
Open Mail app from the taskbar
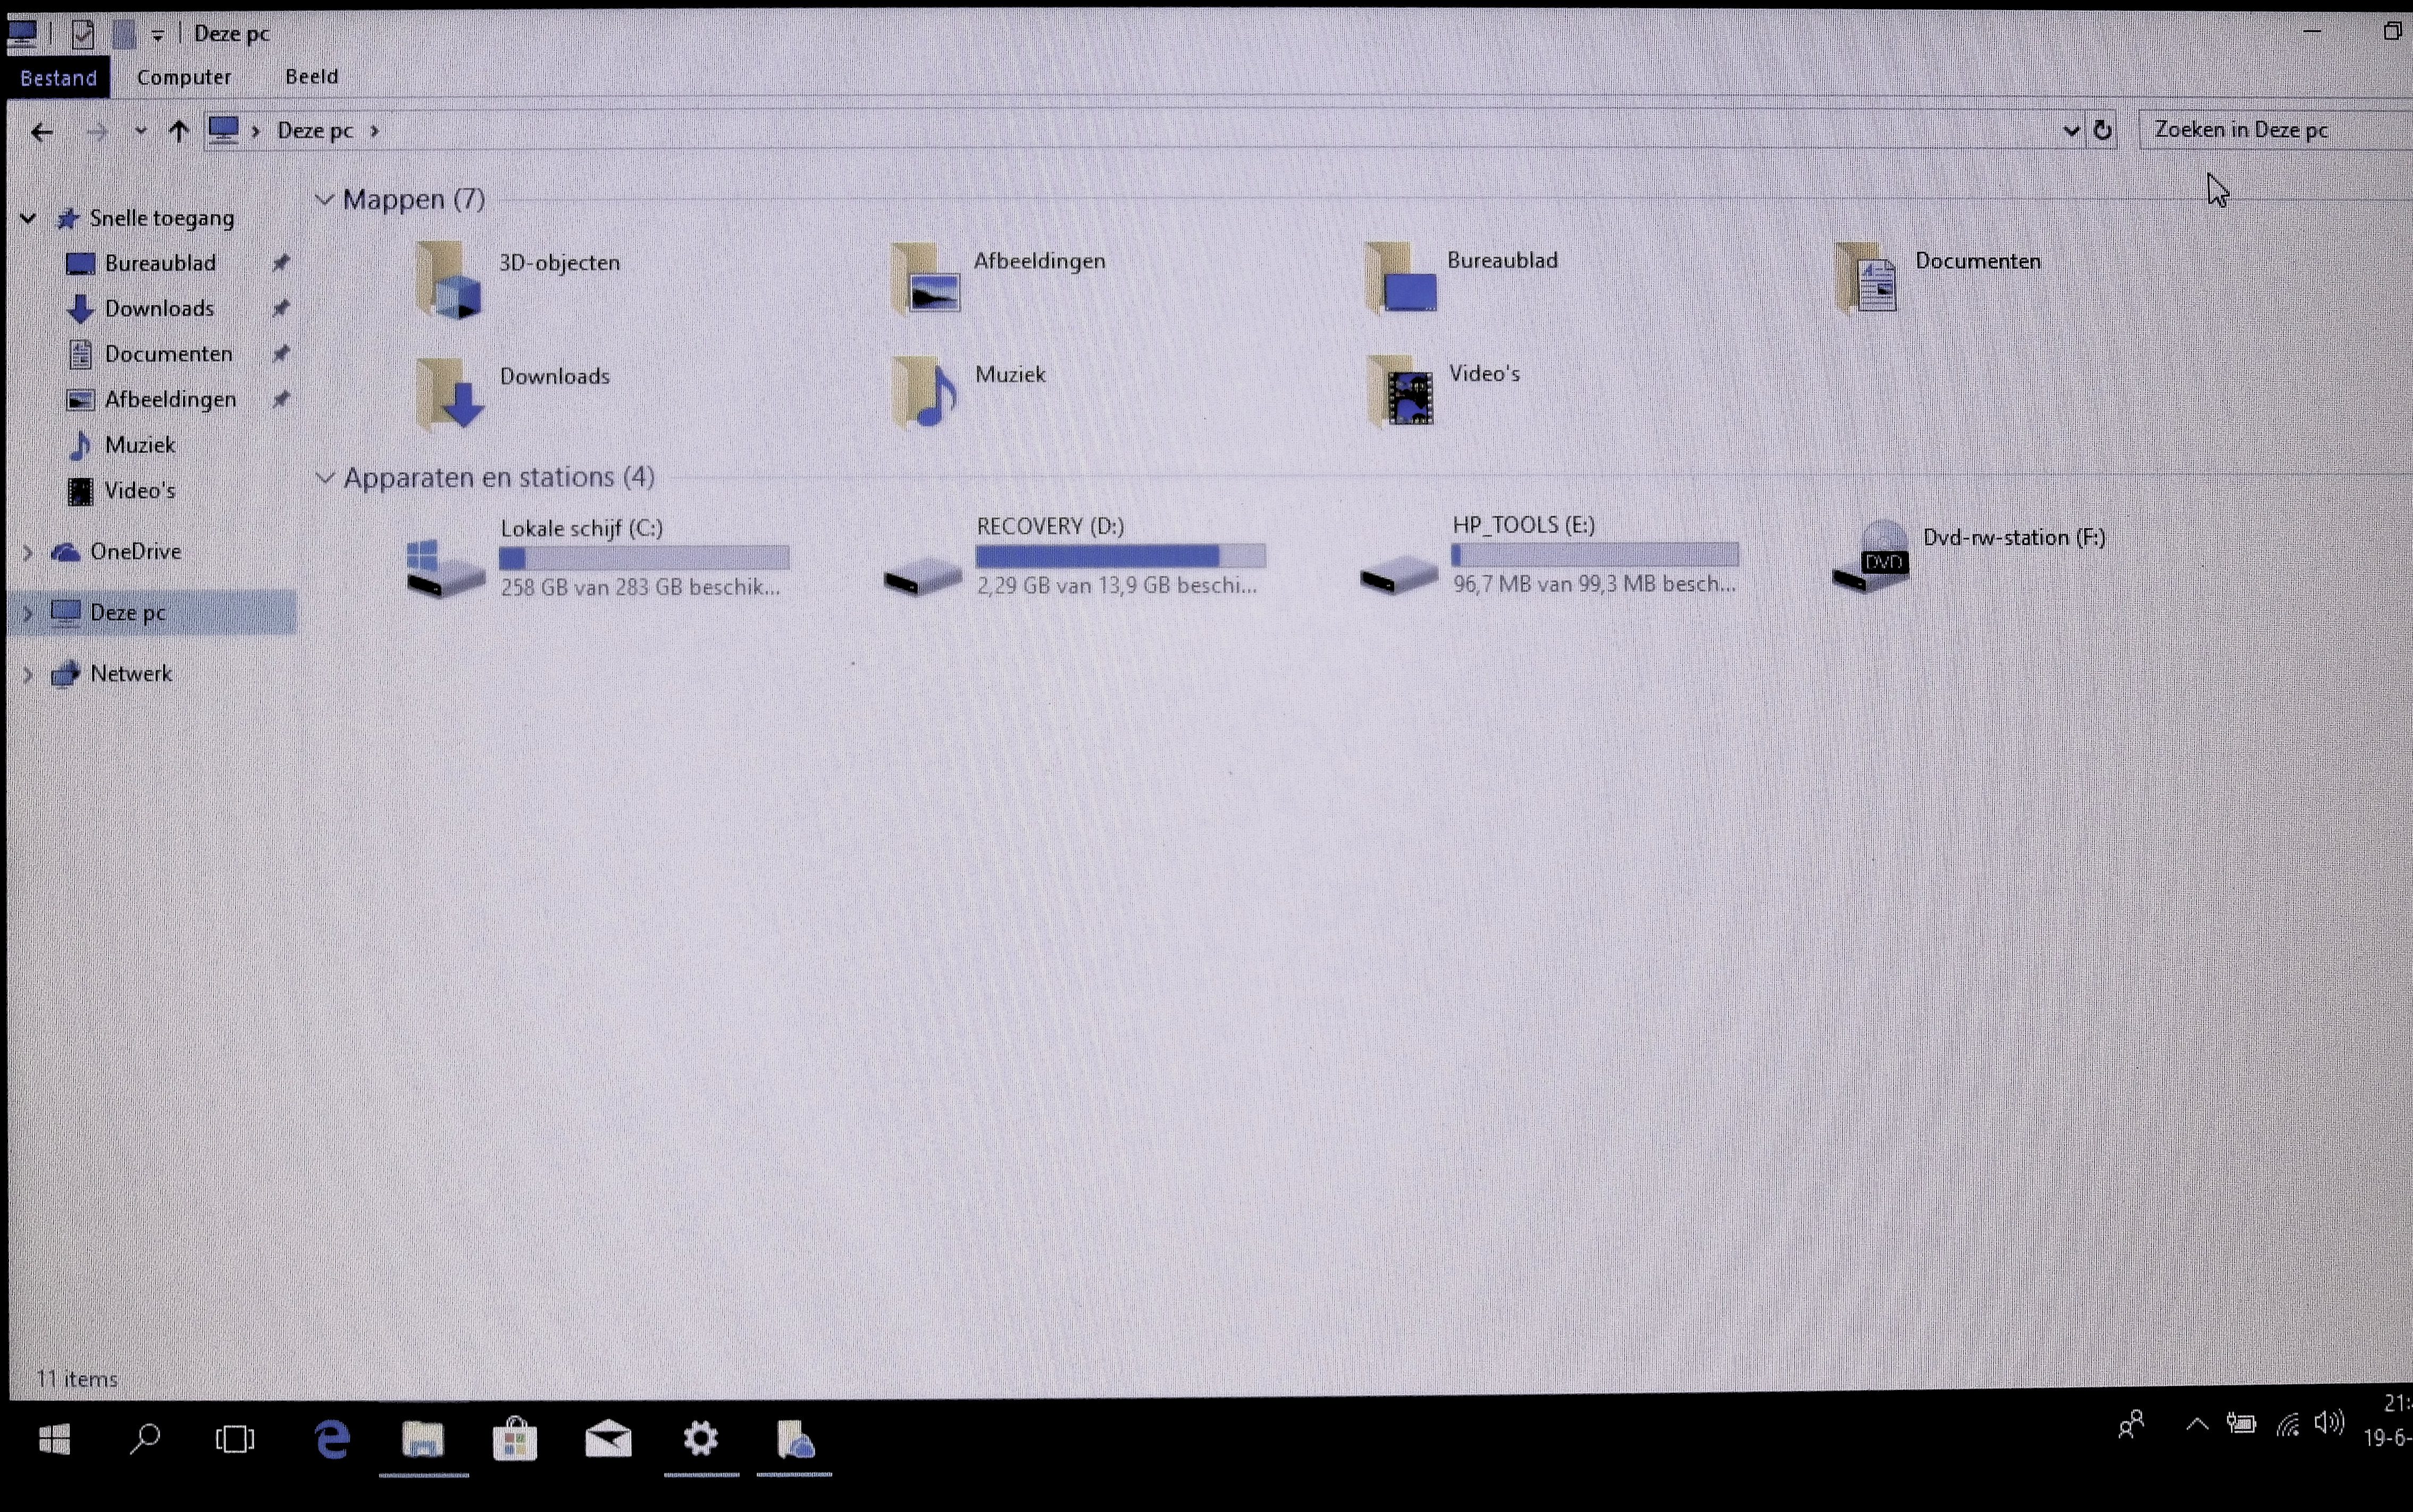tap(608, 1440)
